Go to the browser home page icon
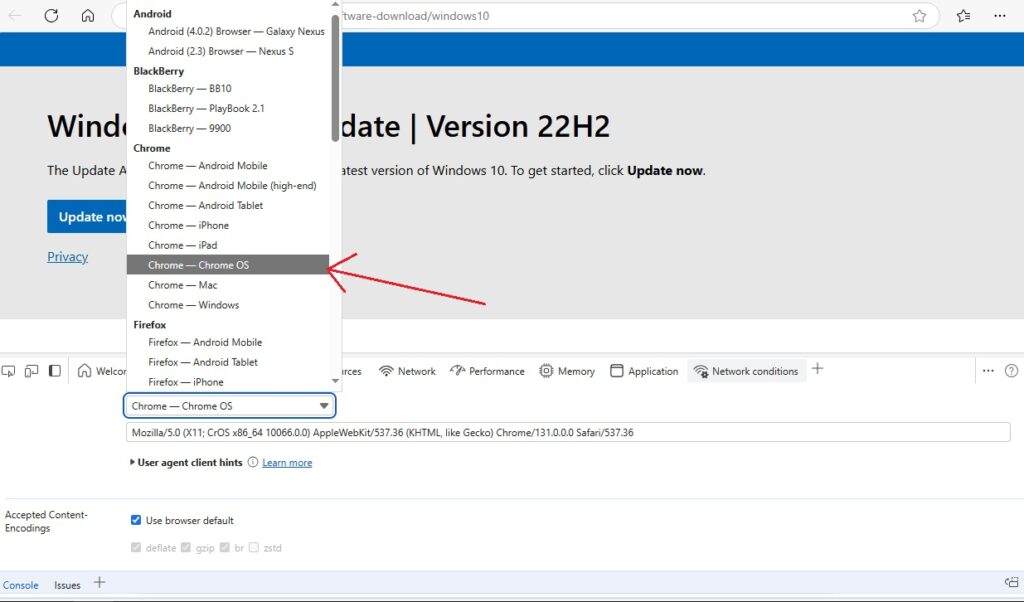Viewport: 1024px width, 602px height. tap(88, 16)
